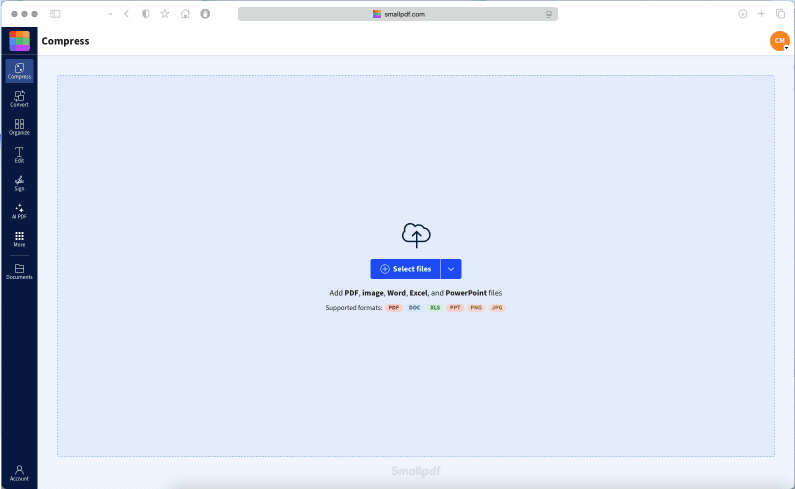Open the CM user avatar menu
This screenshot has height=489, width=795.
pos(779,41)
